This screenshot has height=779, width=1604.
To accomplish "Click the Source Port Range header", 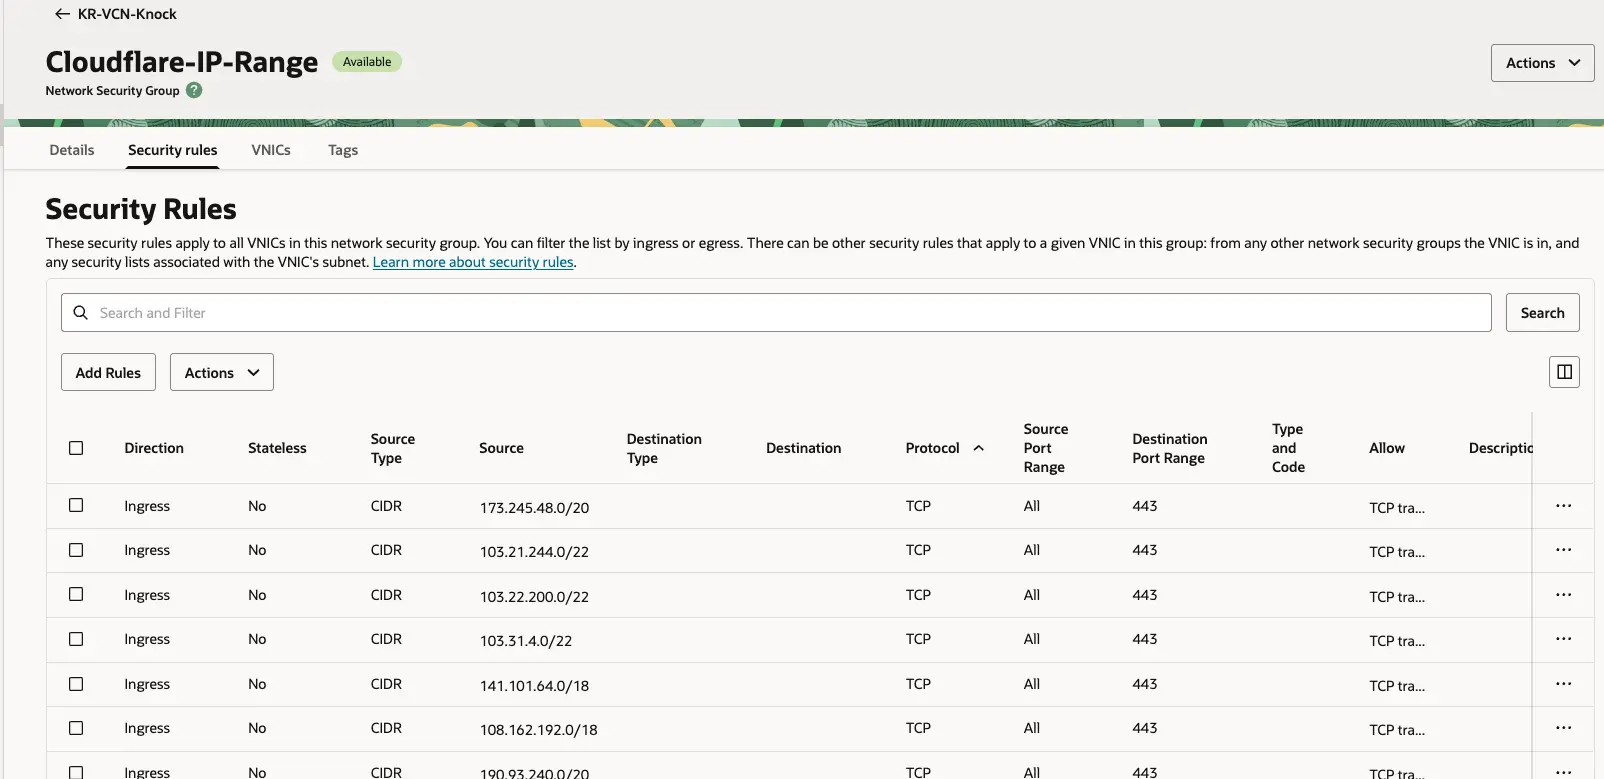I will click(1045, 448).
